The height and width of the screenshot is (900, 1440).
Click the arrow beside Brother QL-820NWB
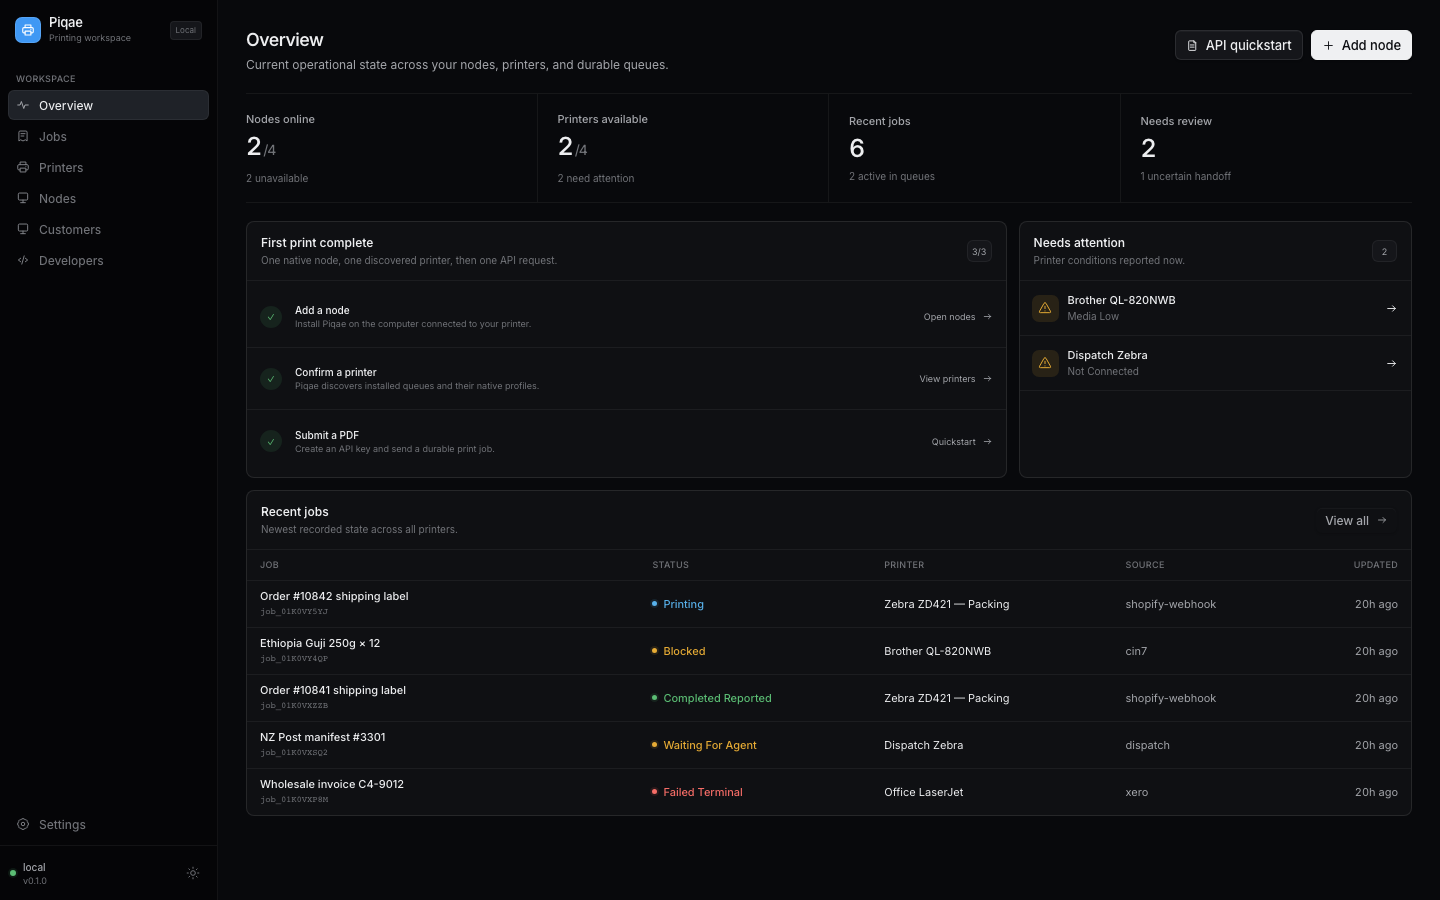tap(1391, 308)
